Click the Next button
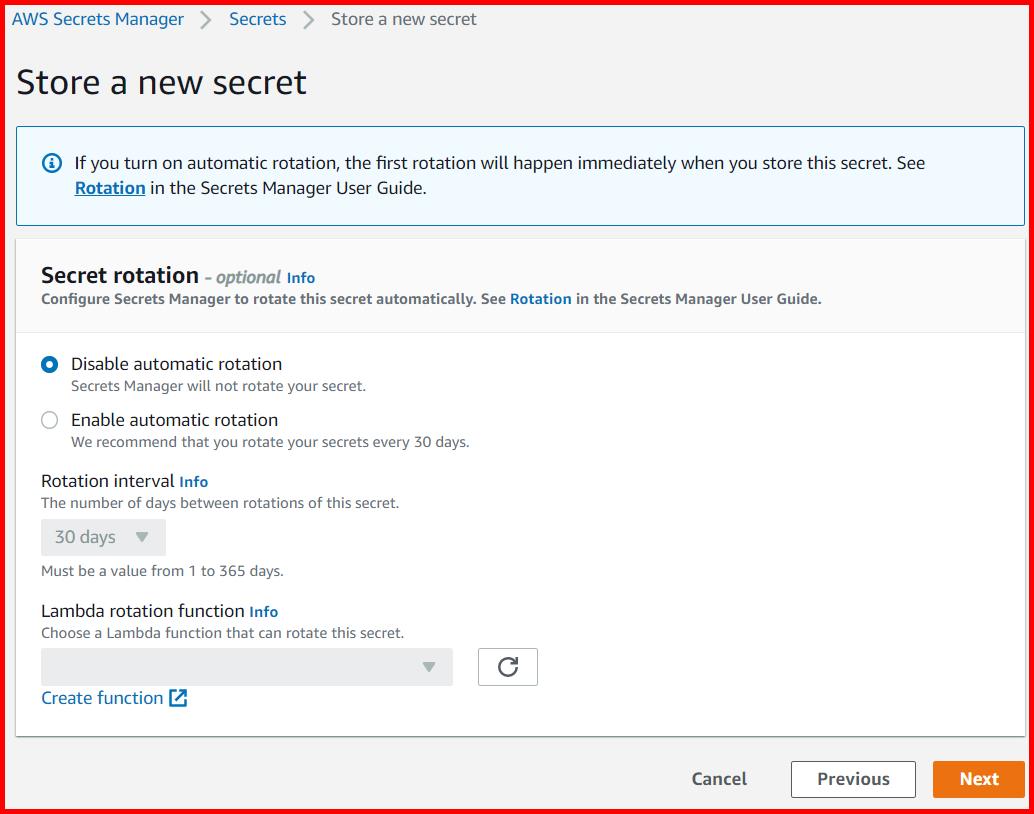 (978, 779)
